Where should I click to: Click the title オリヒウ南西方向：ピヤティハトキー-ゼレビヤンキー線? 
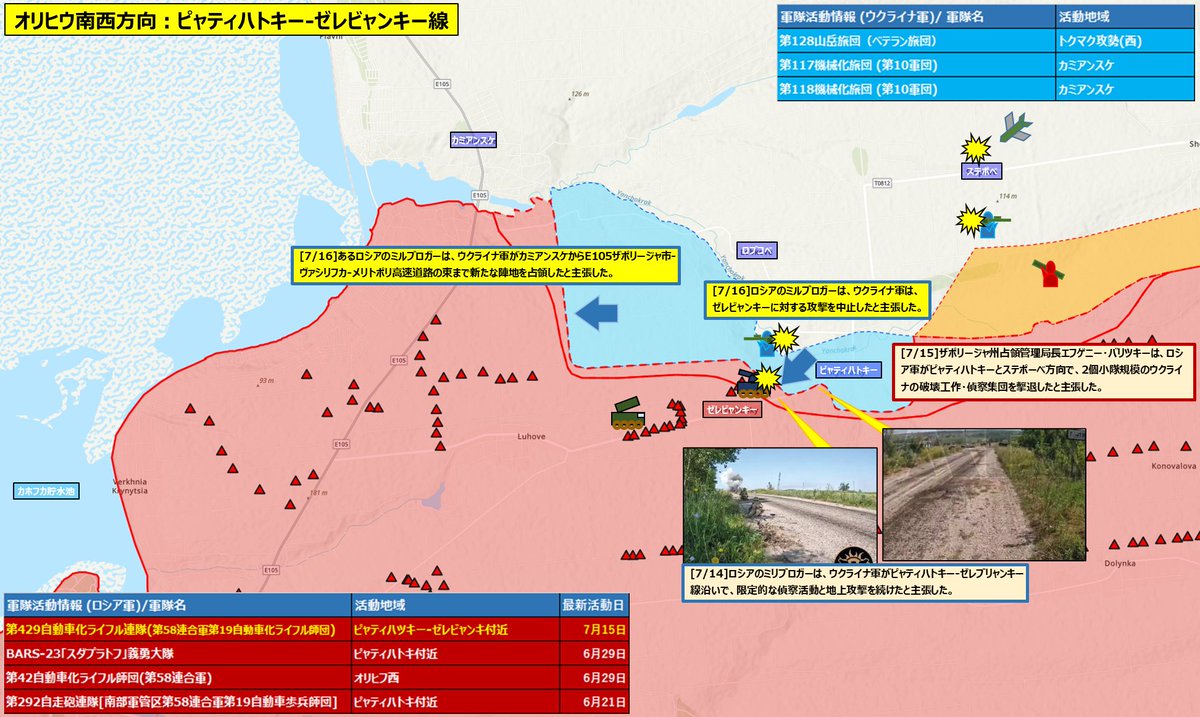[231, 20]
